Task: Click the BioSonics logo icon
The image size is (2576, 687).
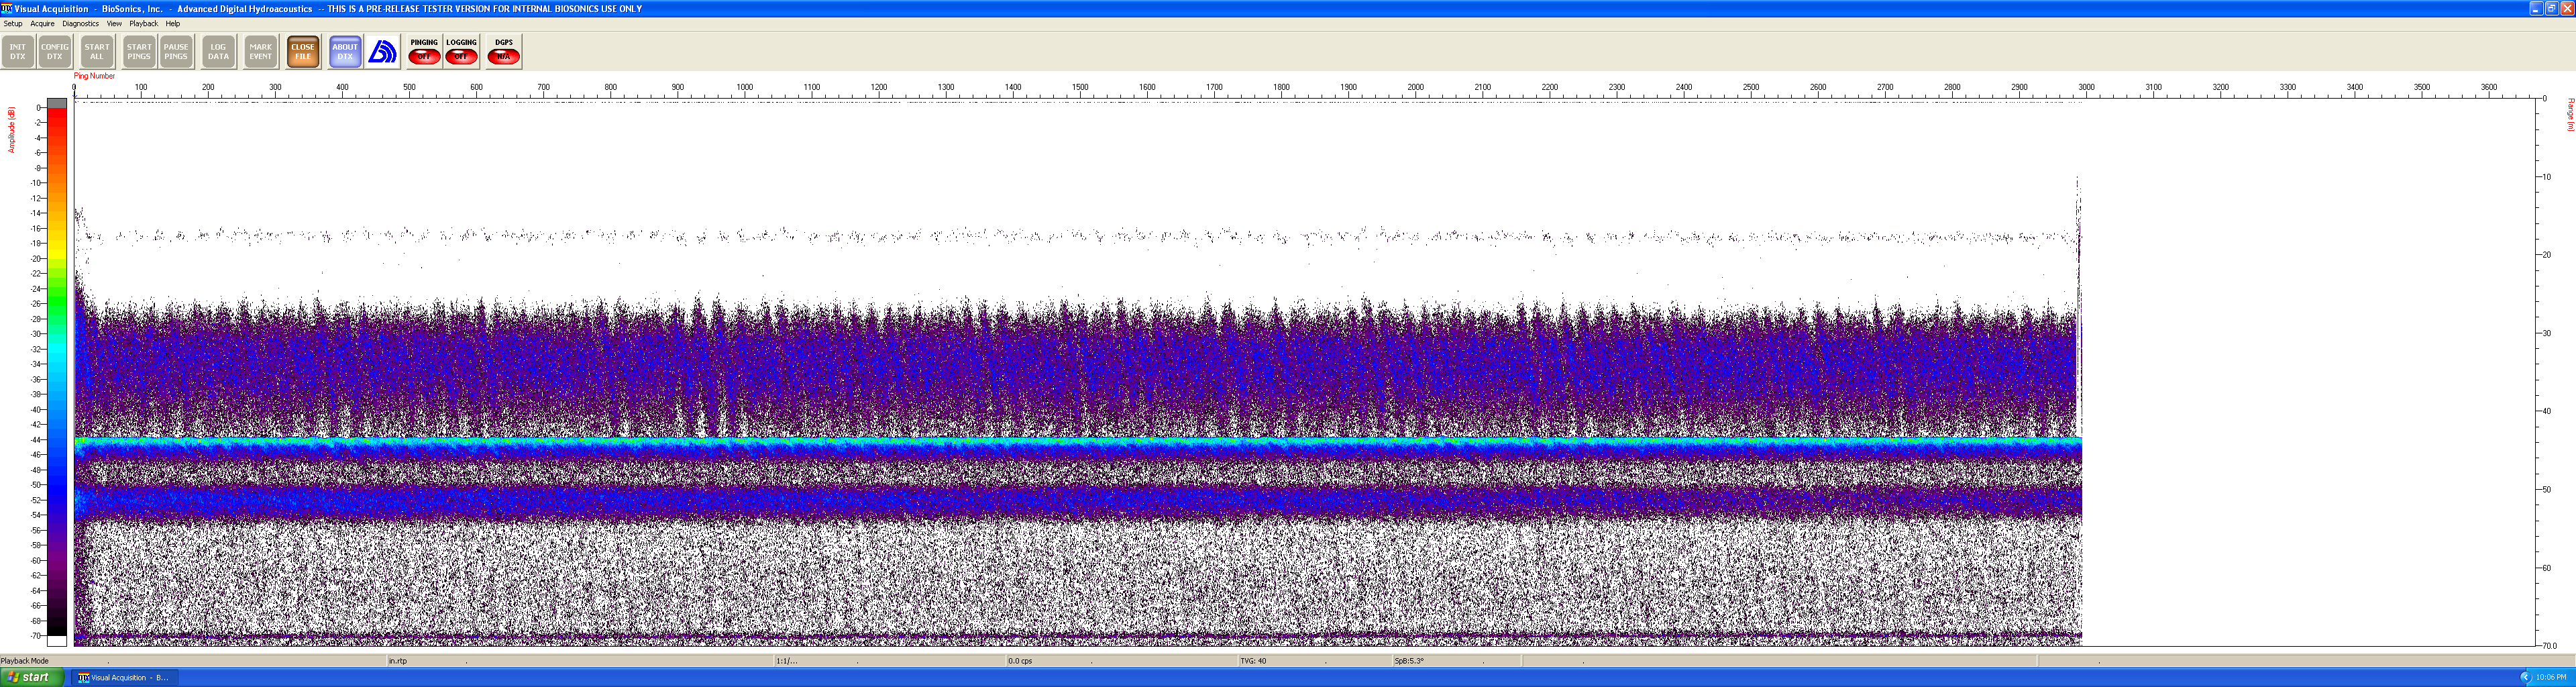Action: [382, 52]
